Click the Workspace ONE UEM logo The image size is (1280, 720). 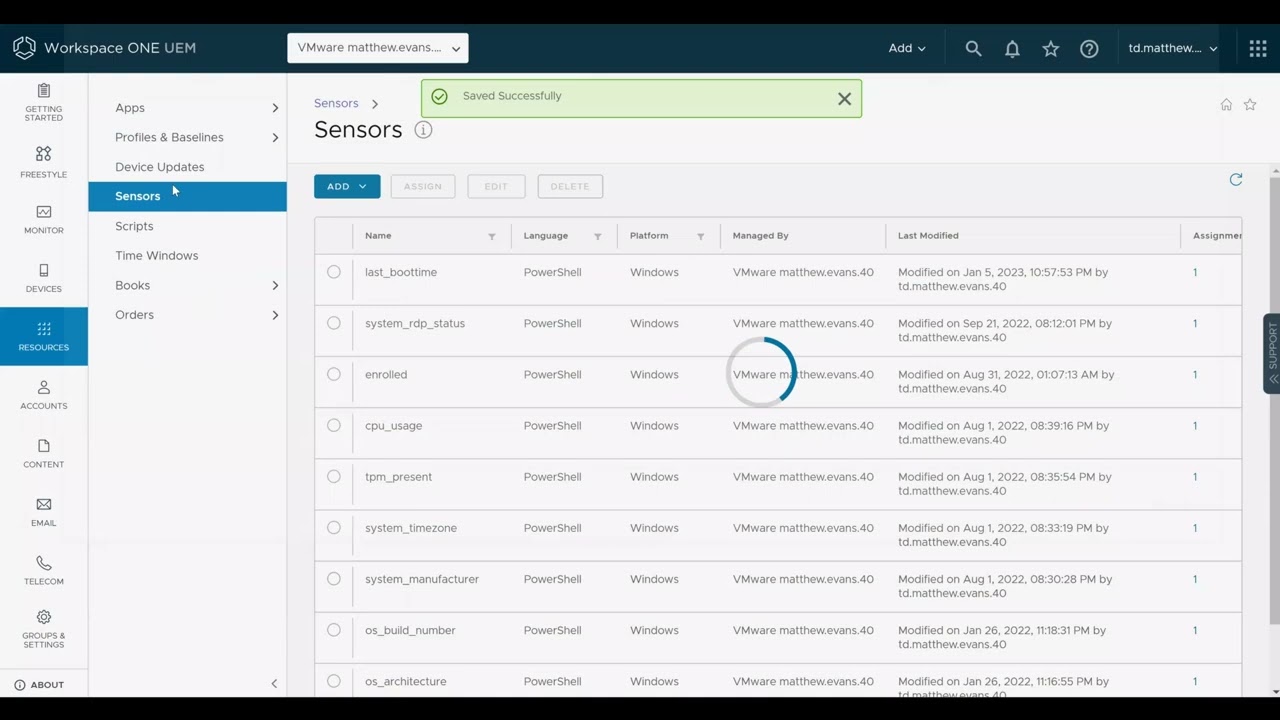click(x=104, y=48)
